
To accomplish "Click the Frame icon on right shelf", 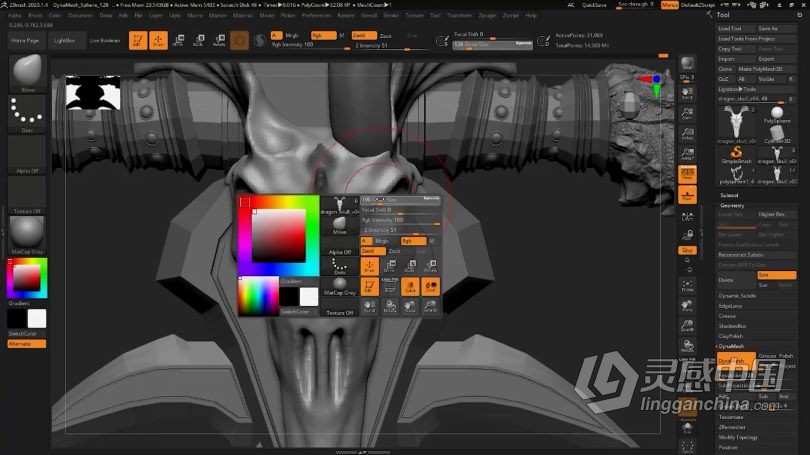I will click(x=687, y=286).
